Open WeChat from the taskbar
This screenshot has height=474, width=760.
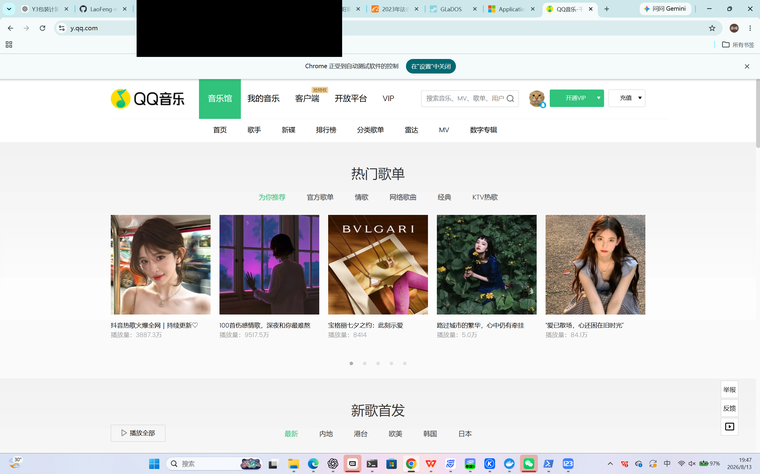[x=528, y=464]
